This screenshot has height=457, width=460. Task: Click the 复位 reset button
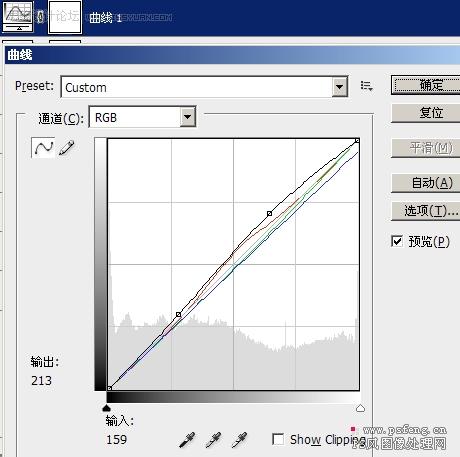[426, 113]
